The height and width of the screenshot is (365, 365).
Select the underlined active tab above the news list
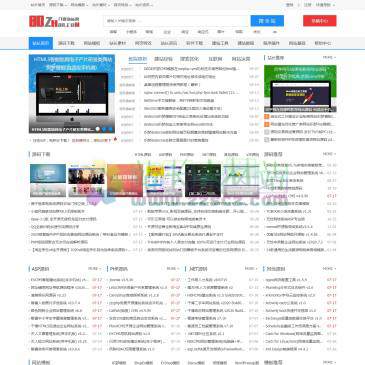point(138,59)
